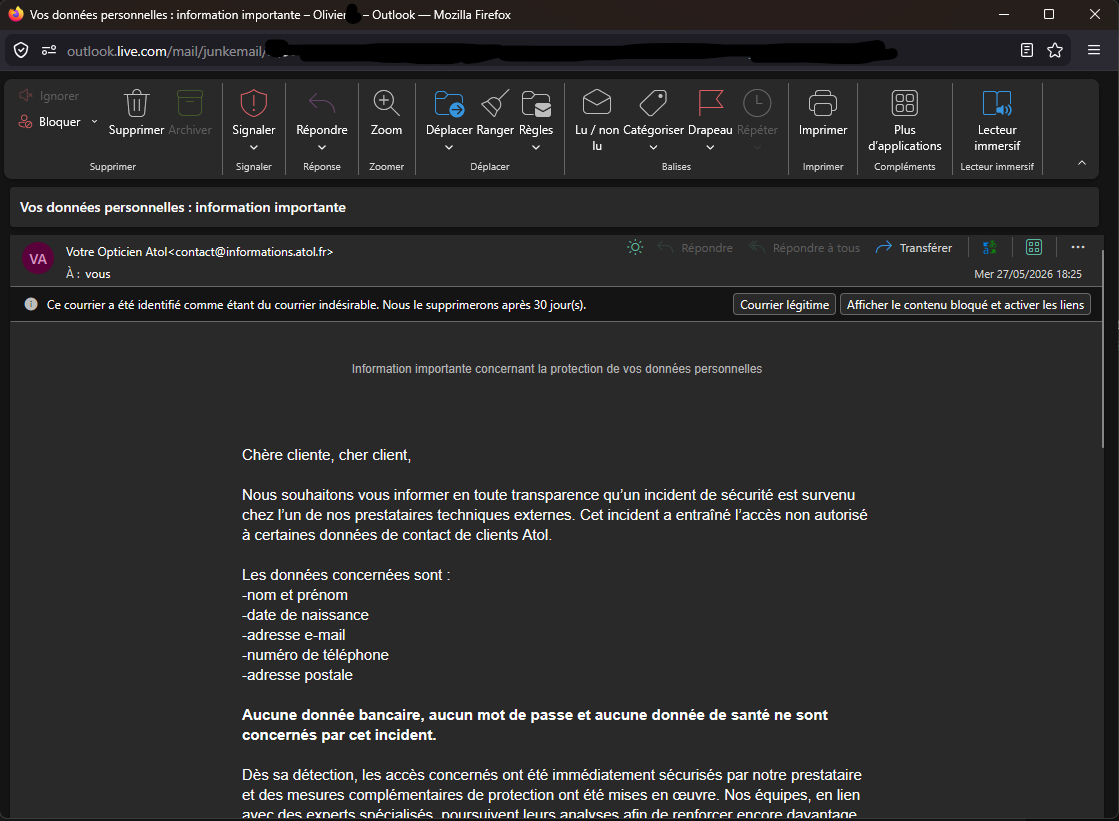Click the Signaler shield icon
This screenshot has height=821, width=1119.
[253, 104]
